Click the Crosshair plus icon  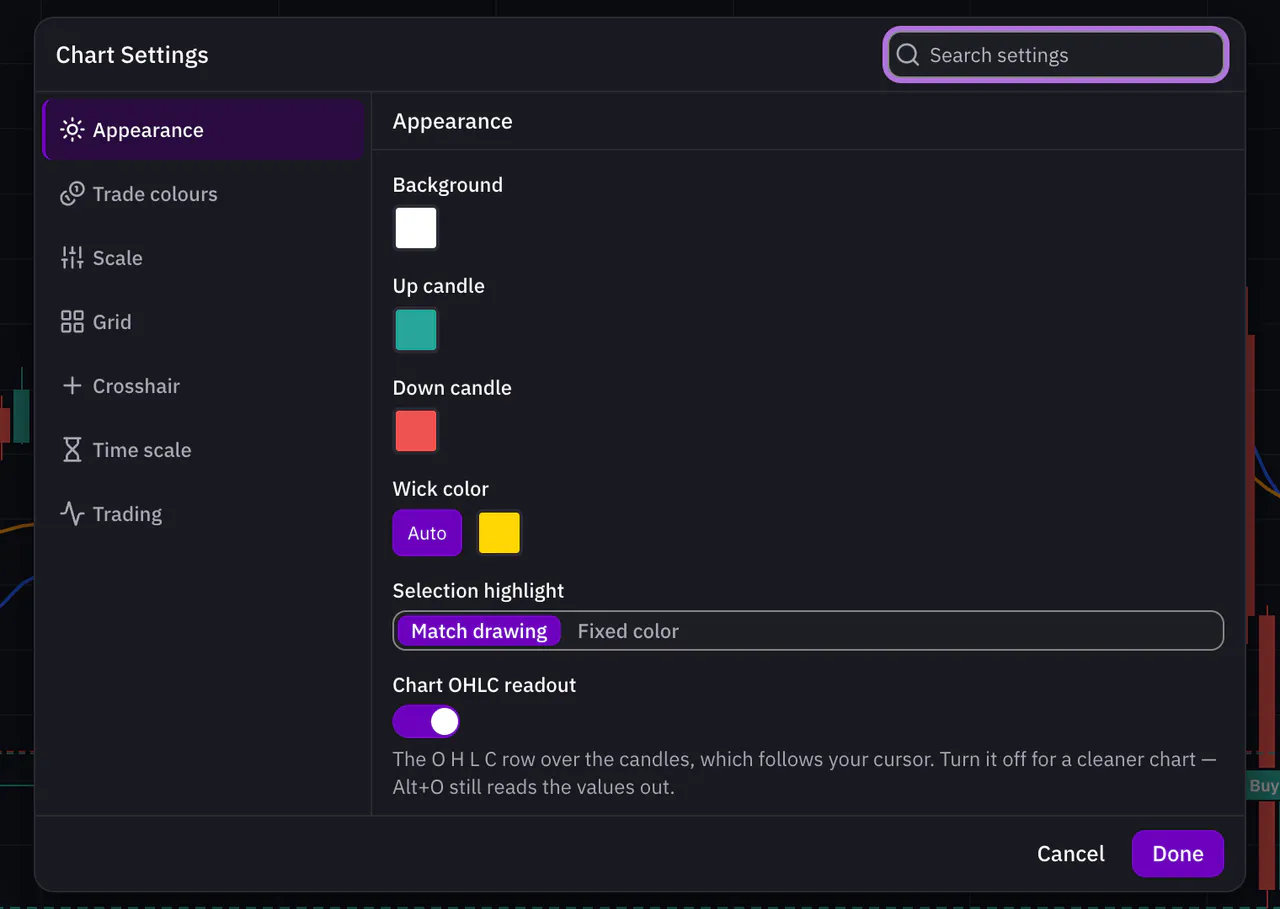point(72,386)
